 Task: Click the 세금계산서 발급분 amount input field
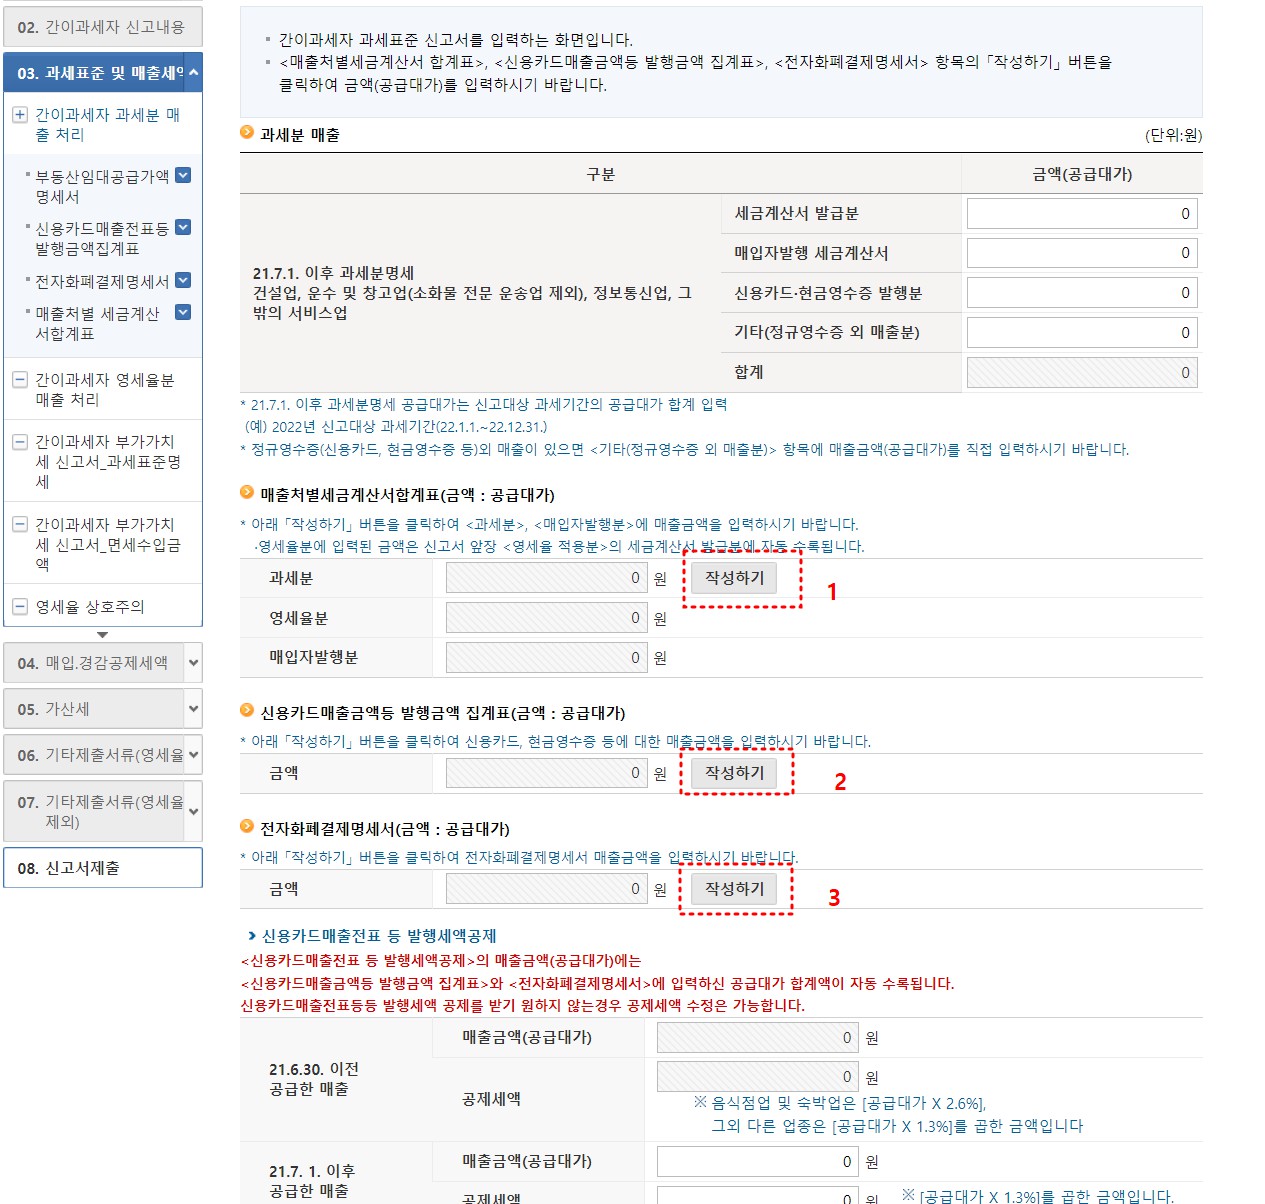tap(1081, 213)
